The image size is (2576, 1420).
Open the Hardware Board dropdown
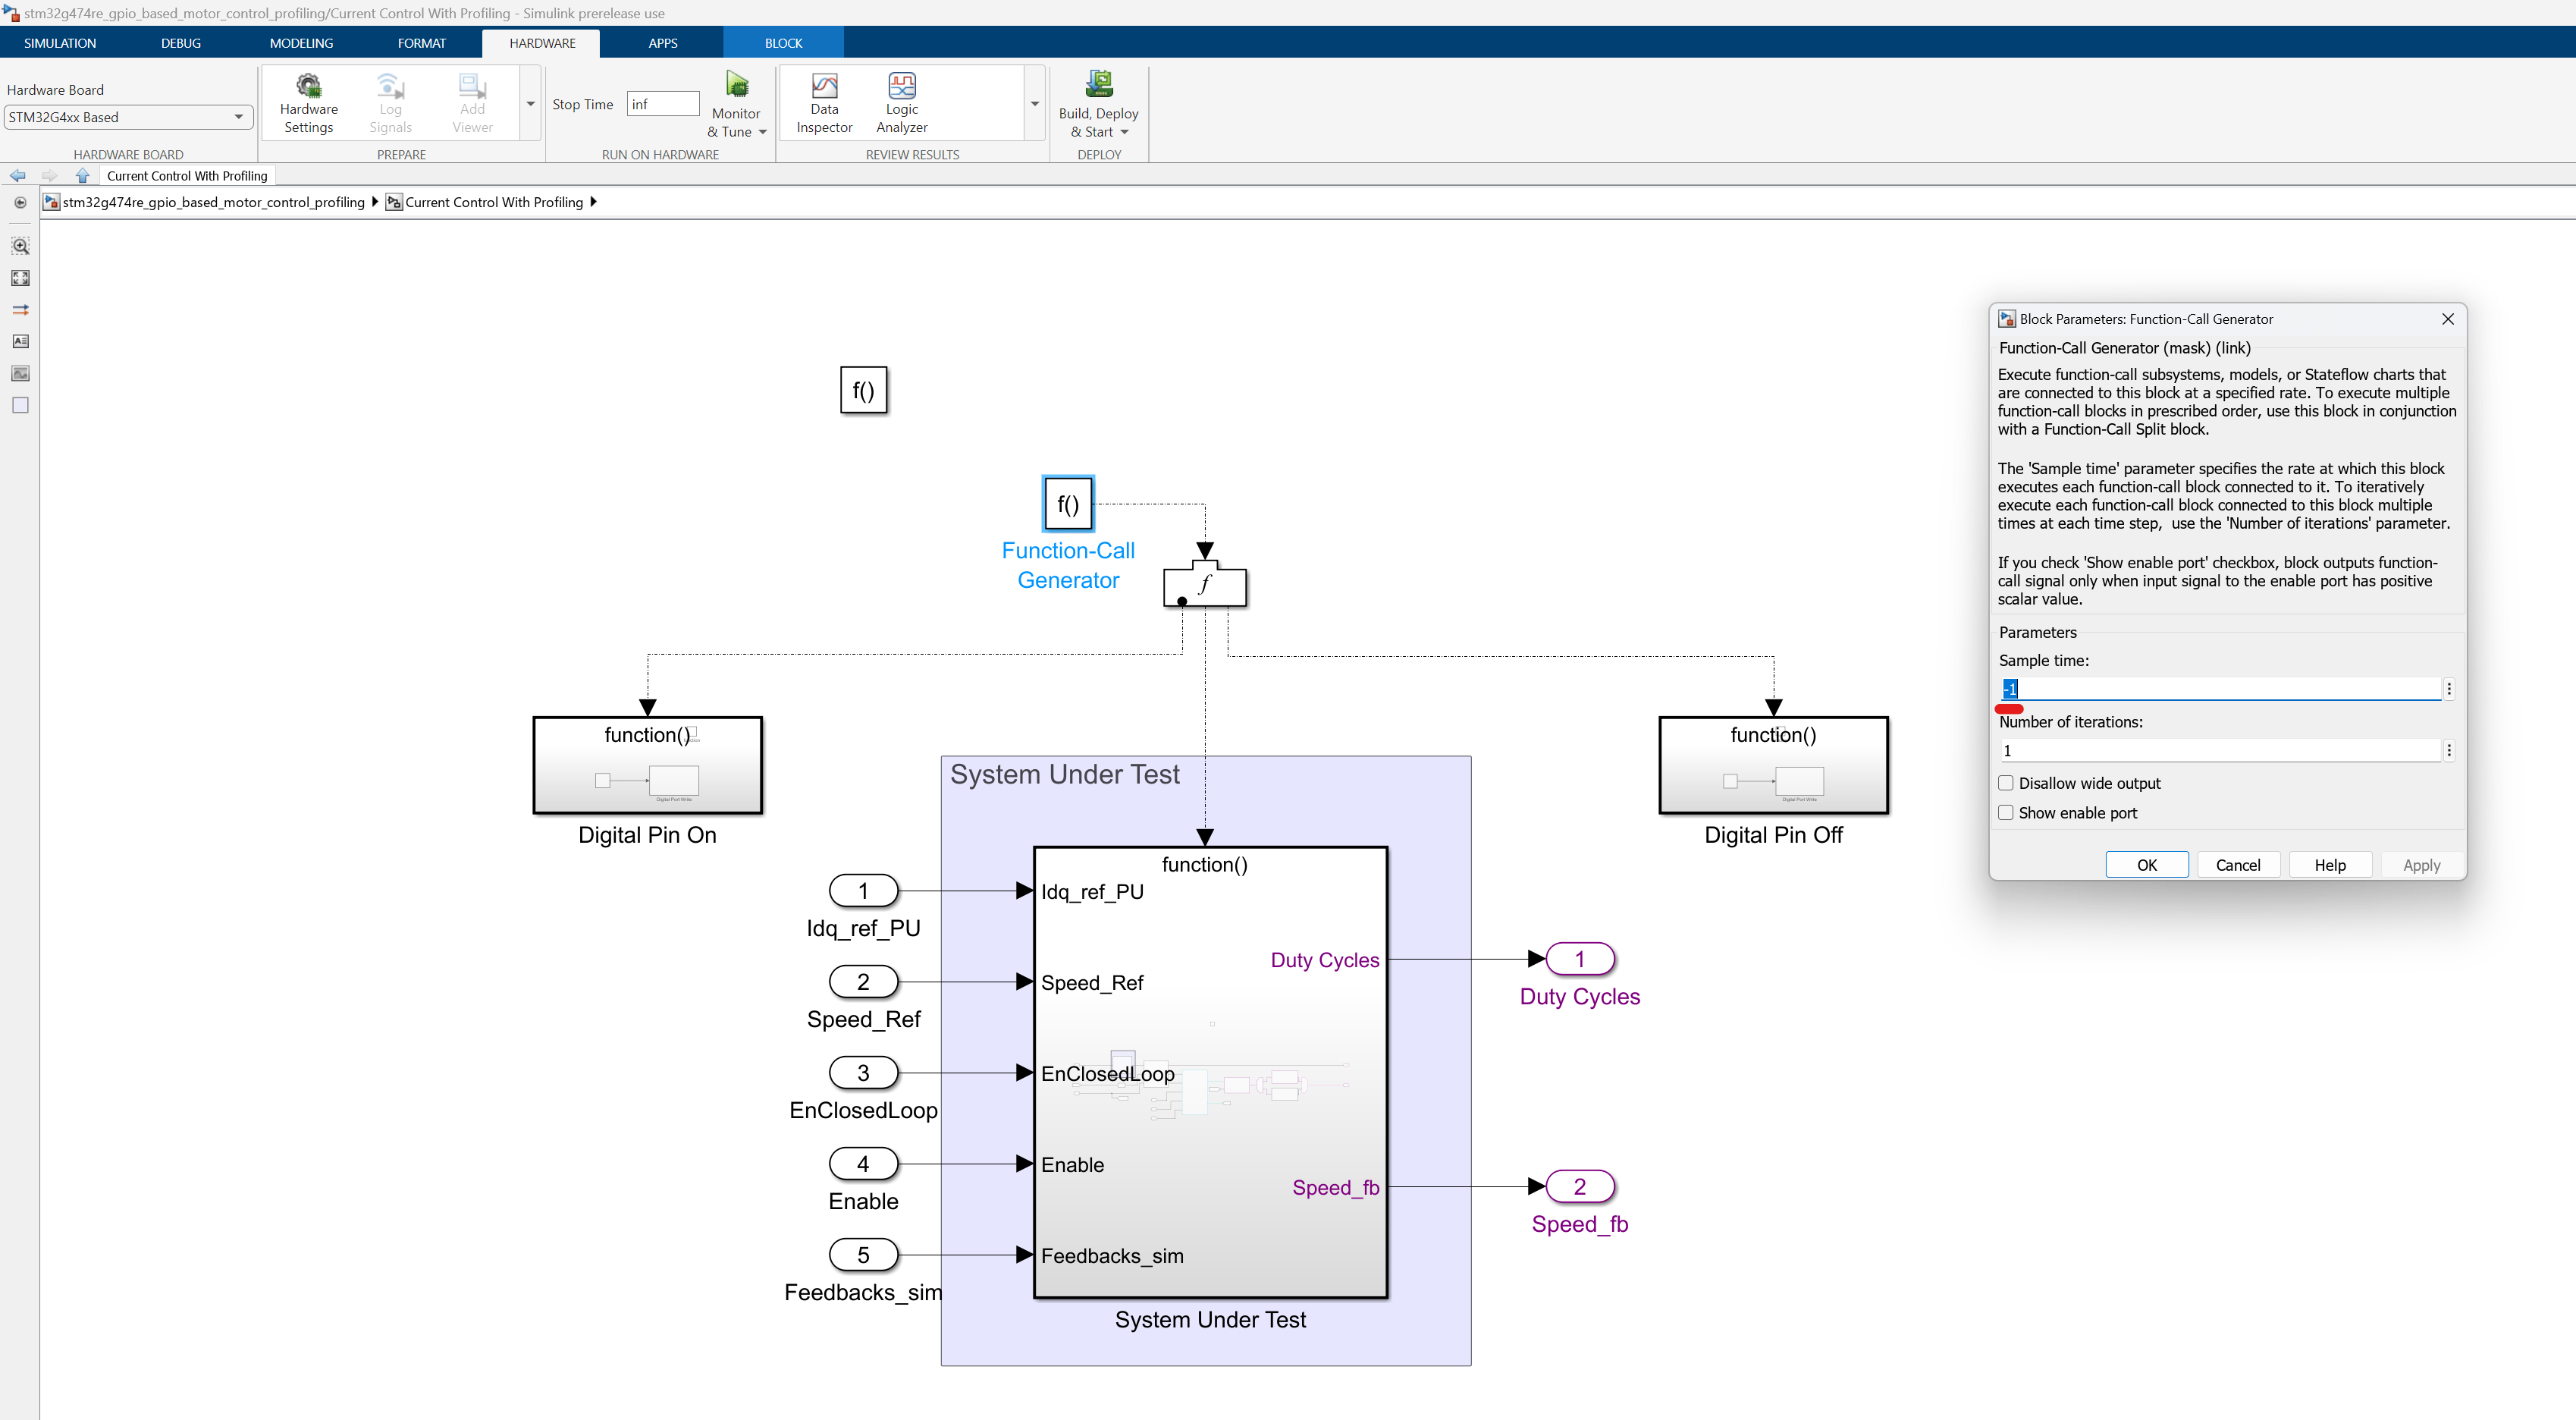(127, 117)
